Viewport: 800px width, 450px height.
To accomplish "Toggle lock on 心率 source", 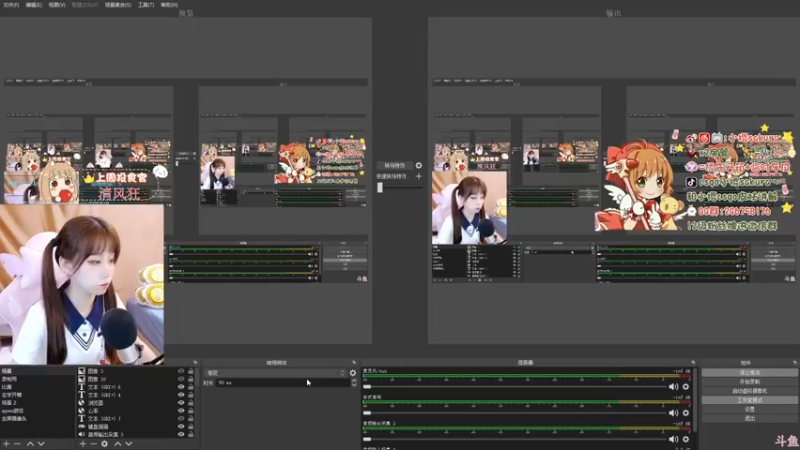I will point(191,411).
